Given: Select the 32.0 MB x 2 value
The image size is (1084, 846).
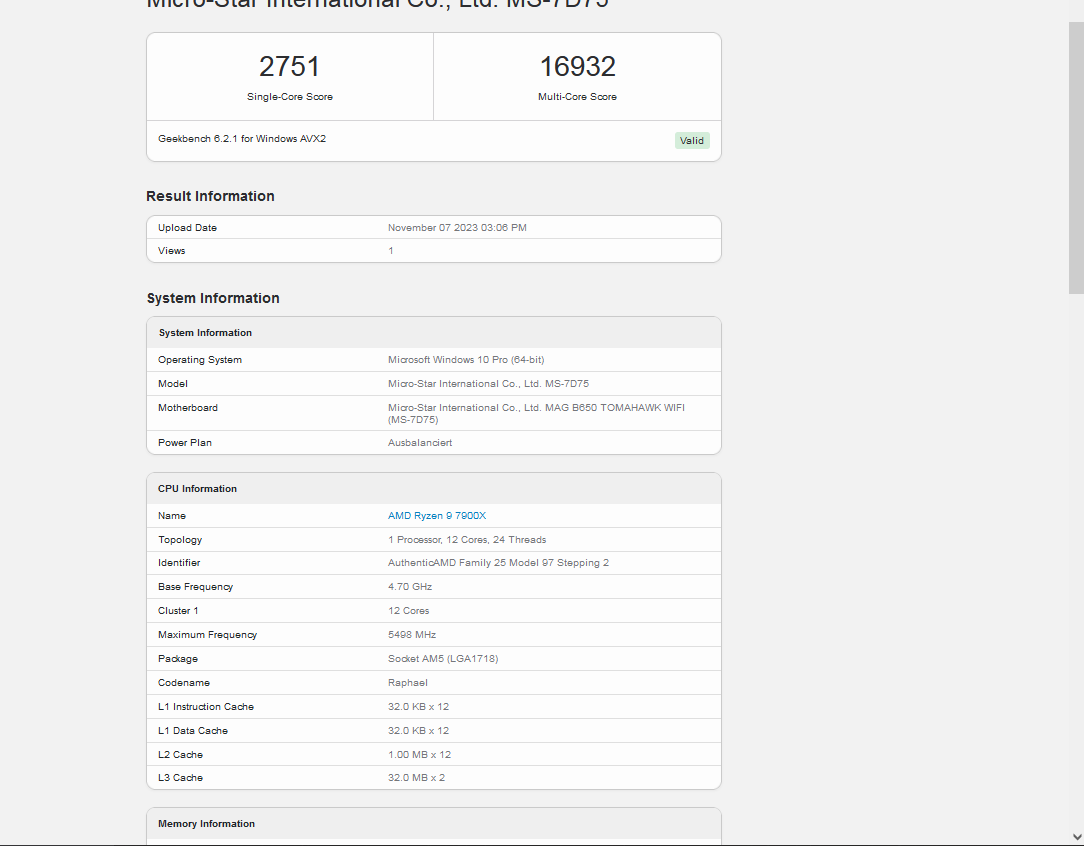Looking at the screenshot, I should click(x=417, y=778).
